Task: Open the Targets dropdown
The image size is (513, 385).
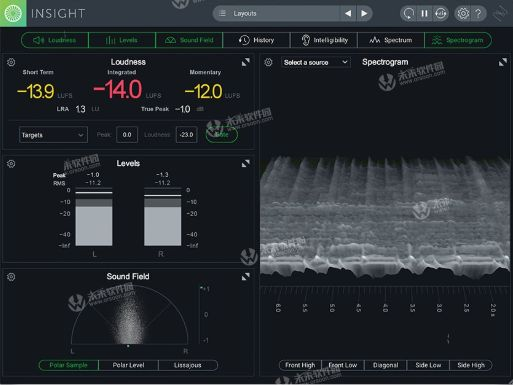Action: [x=53, y=135]
